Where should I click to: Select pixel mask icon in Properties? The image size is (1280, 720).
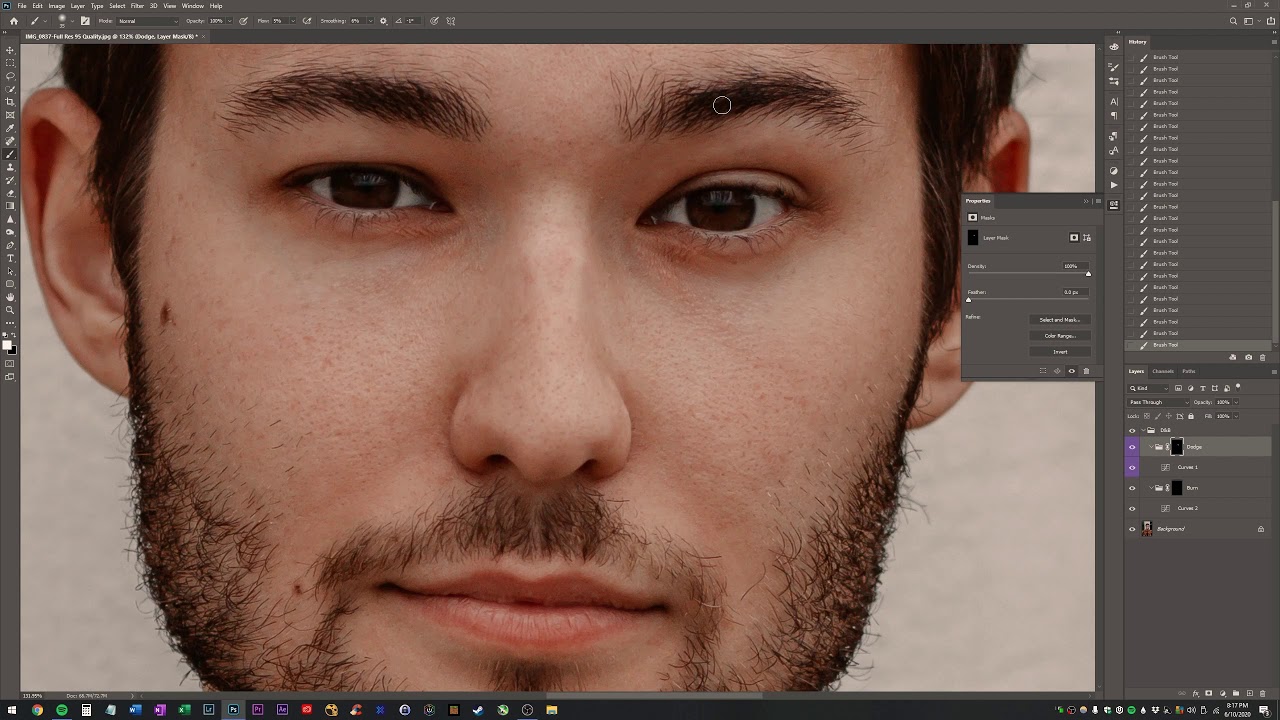click(1074, 238)
